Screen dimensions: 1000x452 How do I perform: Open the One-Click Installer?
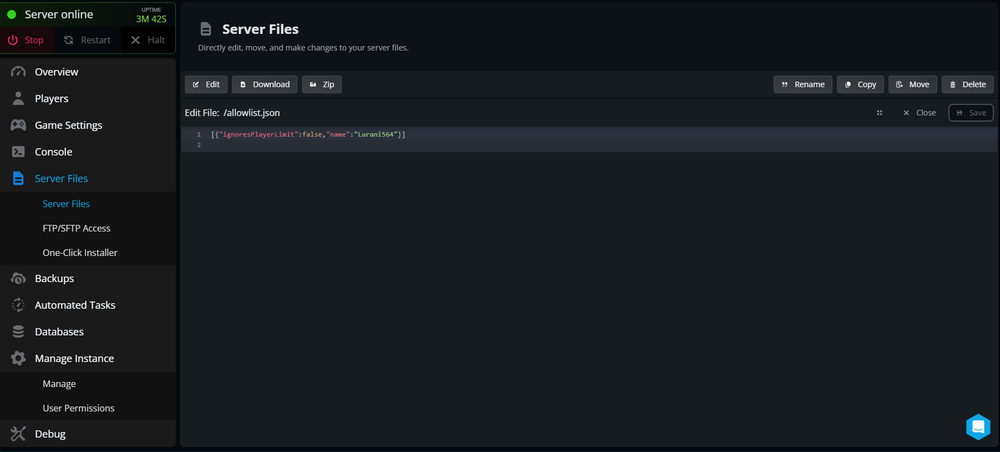pos(79,253)
